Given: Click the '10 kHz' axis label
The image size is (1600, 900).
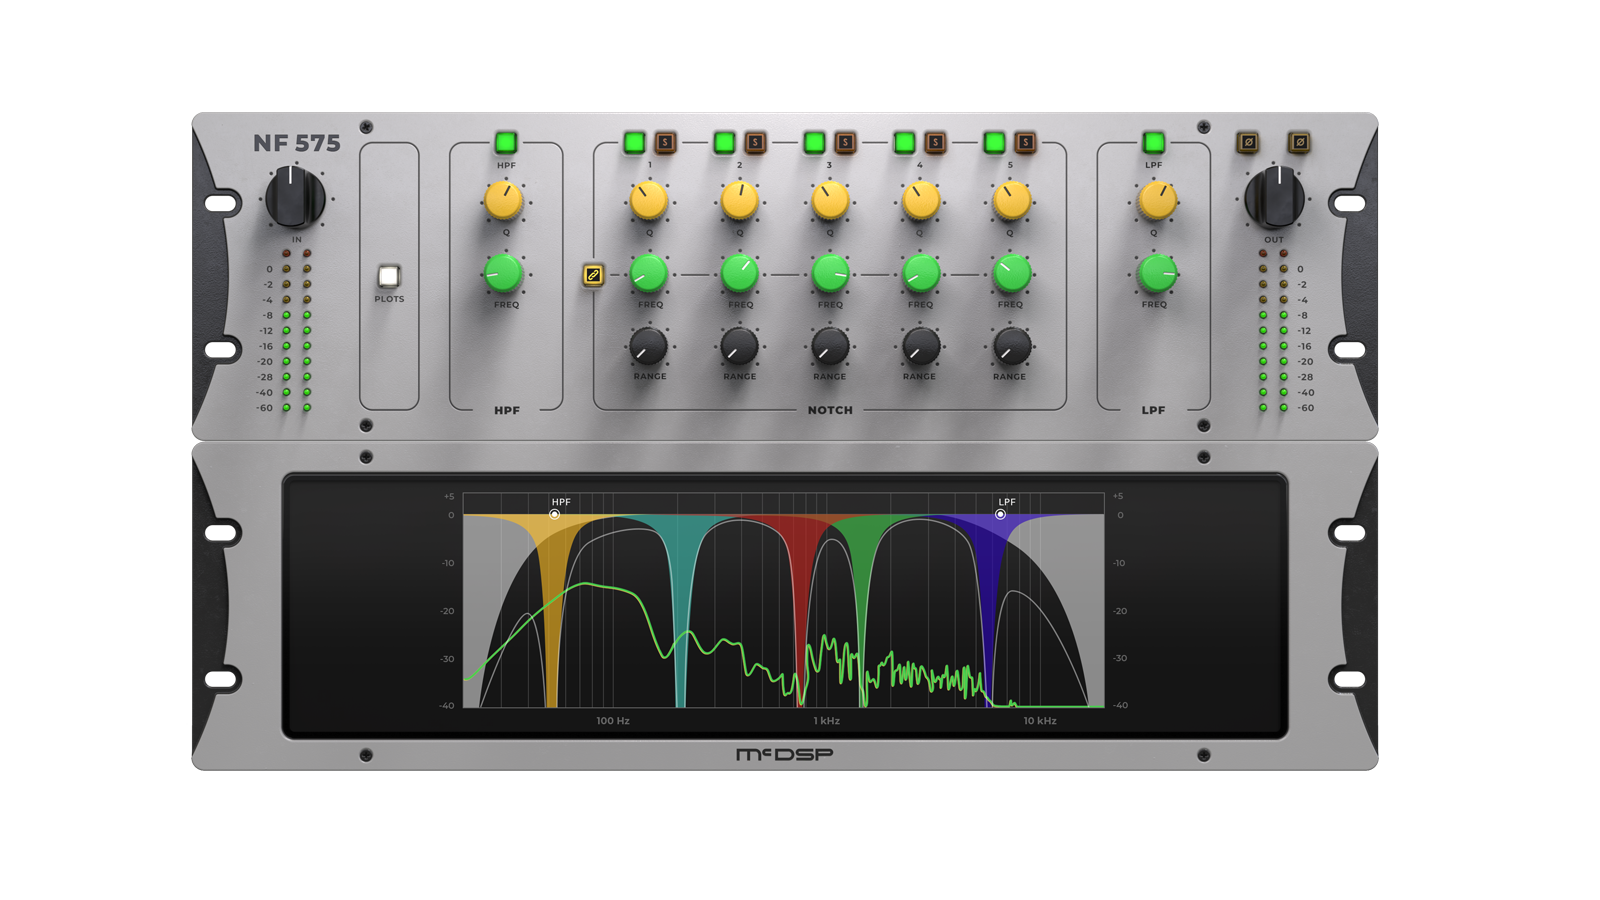Looking at the screenshot, I should pos(1040,720).
